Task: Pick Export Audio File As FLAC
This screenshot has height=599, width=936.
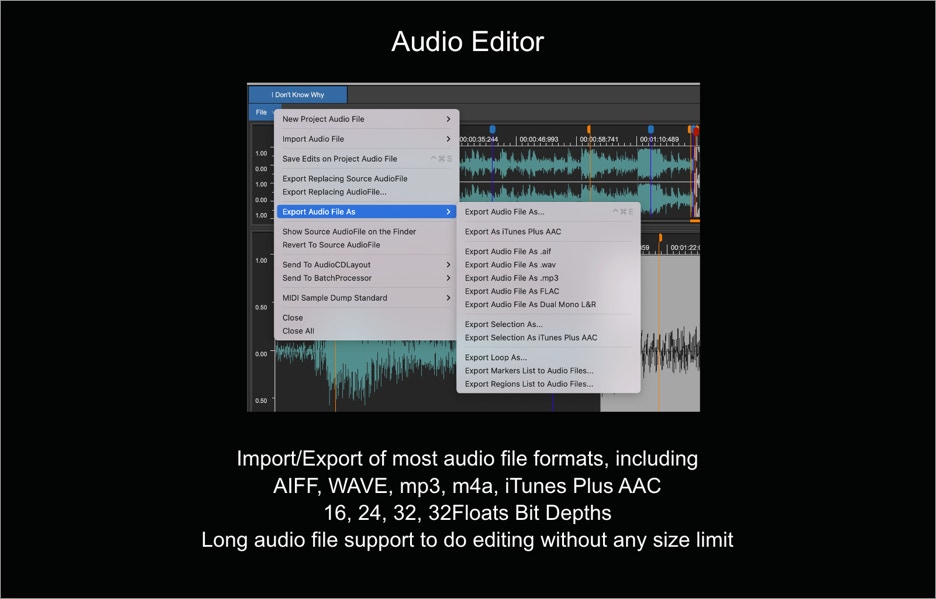Action: tap(512, 292)
